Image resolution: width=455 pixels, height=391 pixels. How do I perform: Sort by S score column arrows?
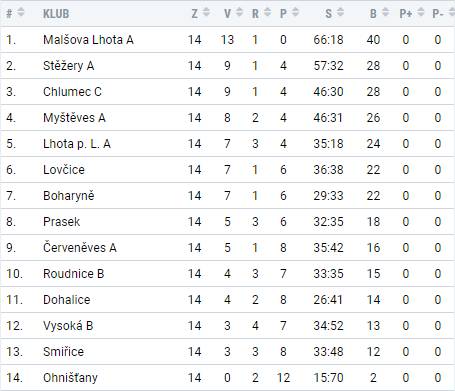340,12
